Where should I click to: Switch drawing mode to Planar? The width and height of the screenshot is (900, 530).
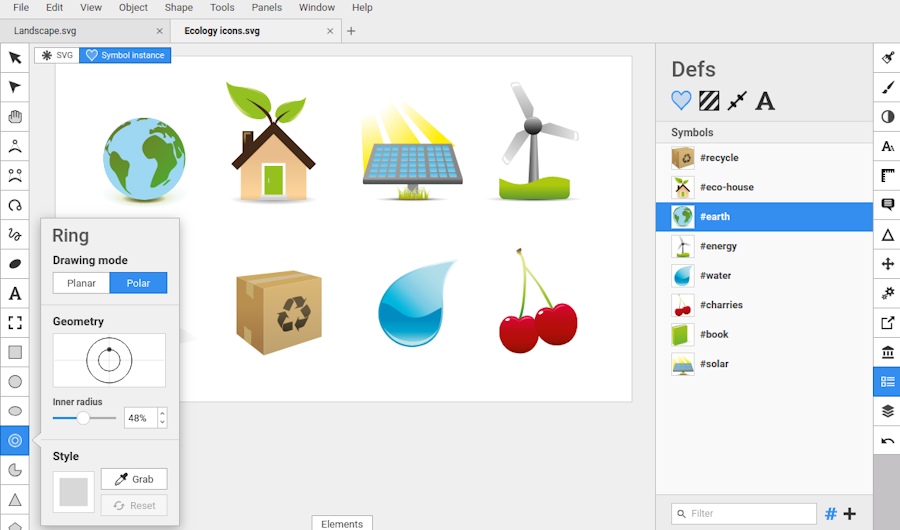pyautogui.click(x=81, y=283)
